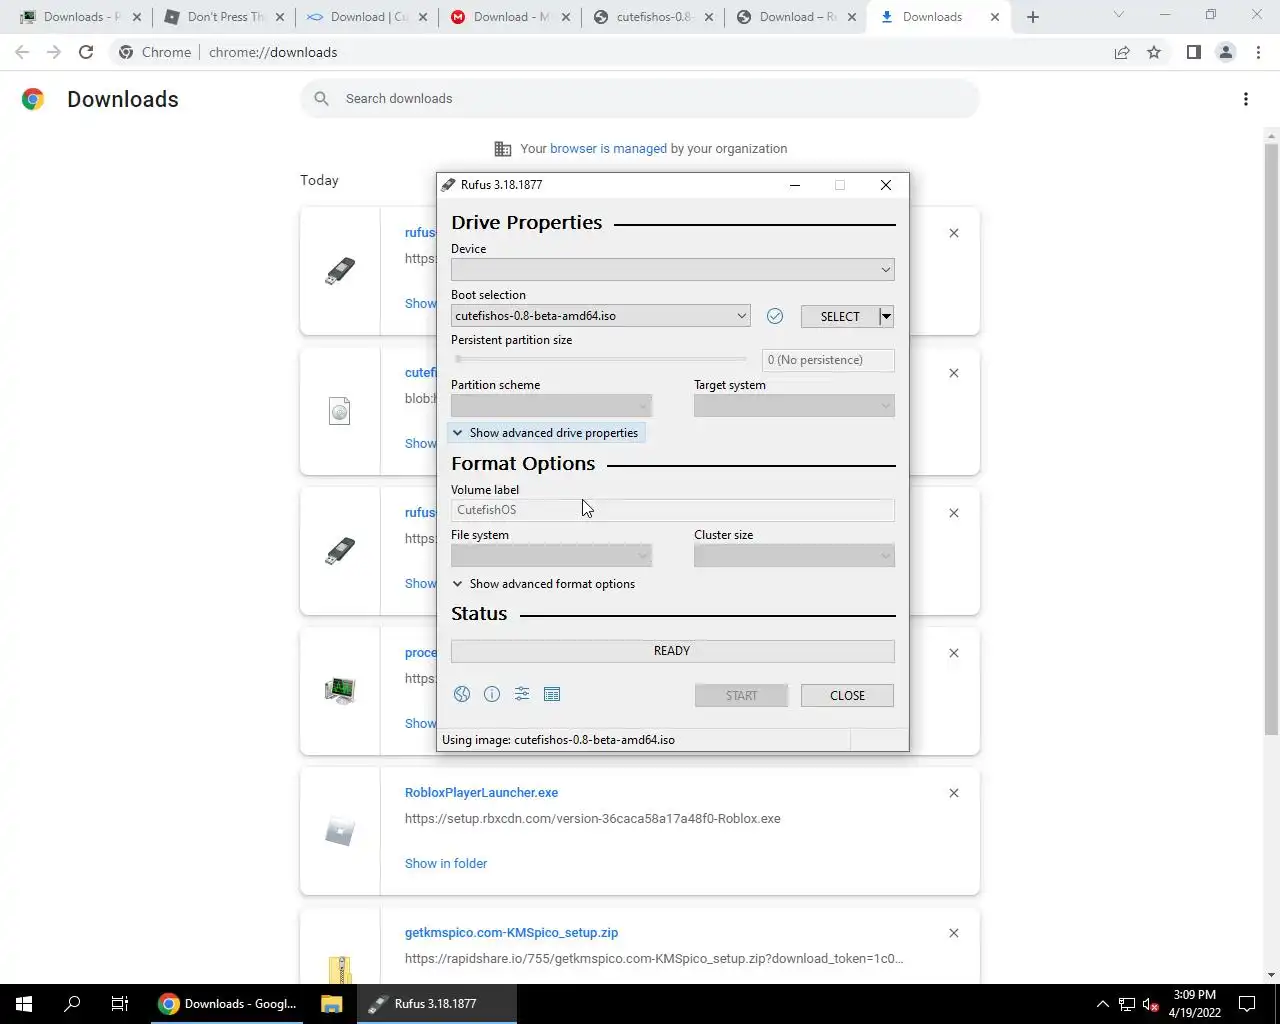Screen dimensions: 1280x1024
Task: Reload the Chrome downloads page
Action: point(86,52)
